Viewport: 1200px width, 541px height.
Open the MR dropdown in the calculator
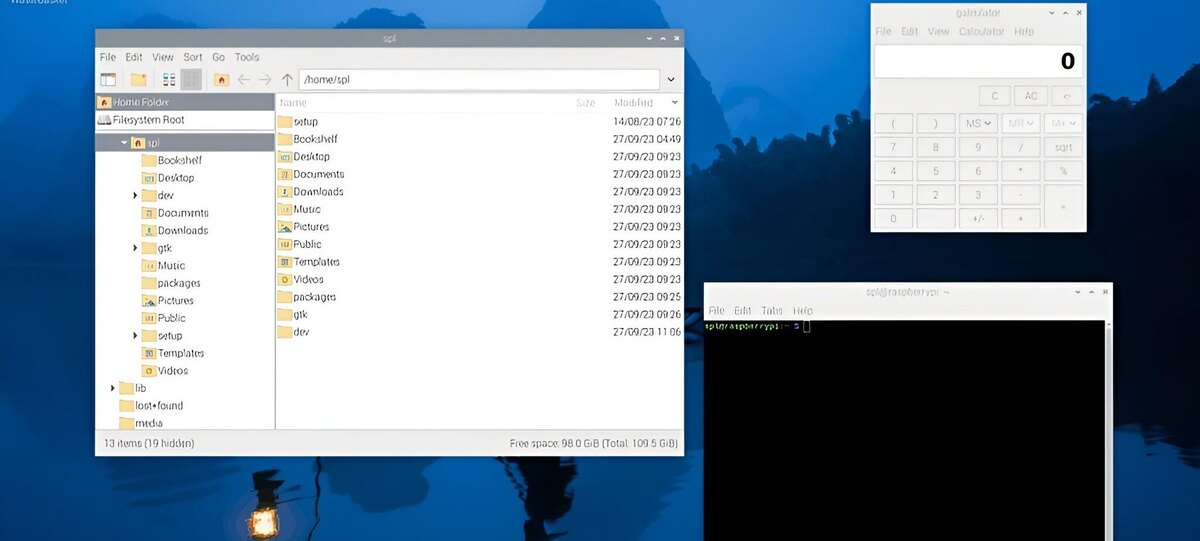click(x=1021, y=123)
